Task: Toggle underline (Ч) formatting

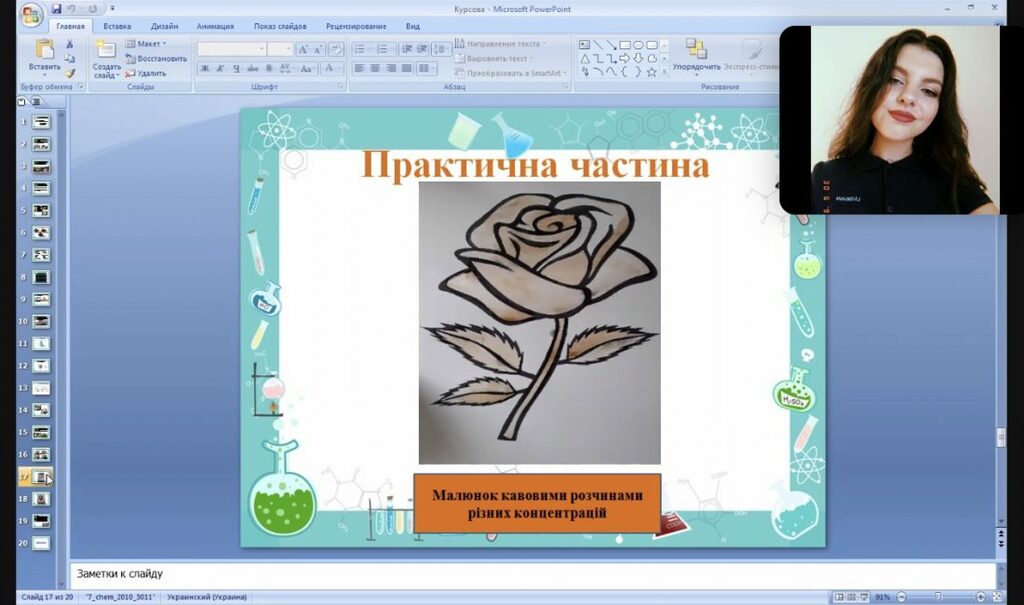Action: click(x=236, y=69)
